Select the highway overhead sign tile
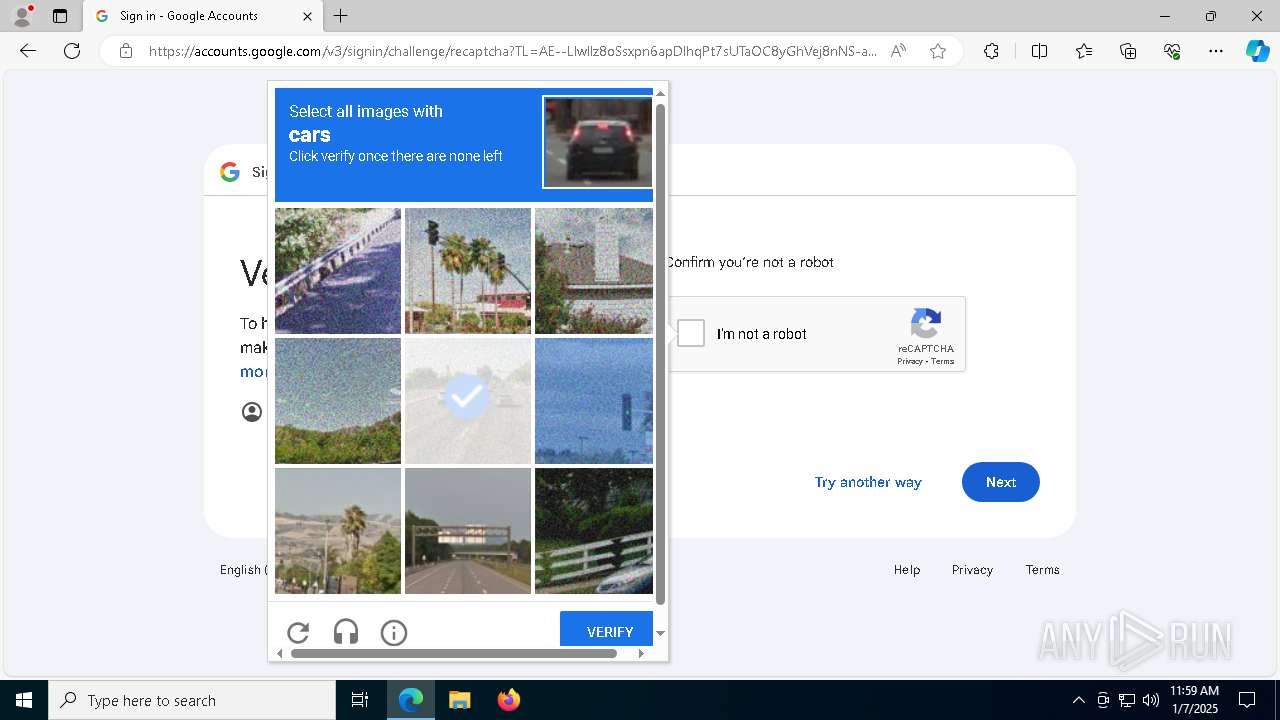This screenshot has height=720, width=1280. click(x=468, y=530)
